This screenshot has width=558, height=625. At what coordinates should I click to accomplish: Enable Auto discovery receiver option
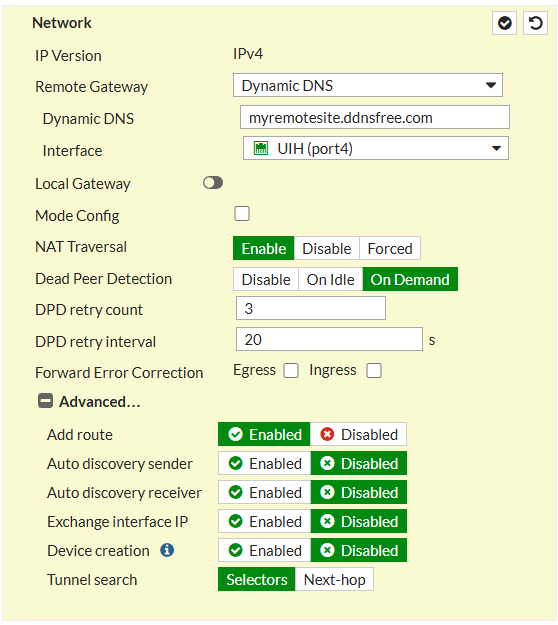(265, 492)
